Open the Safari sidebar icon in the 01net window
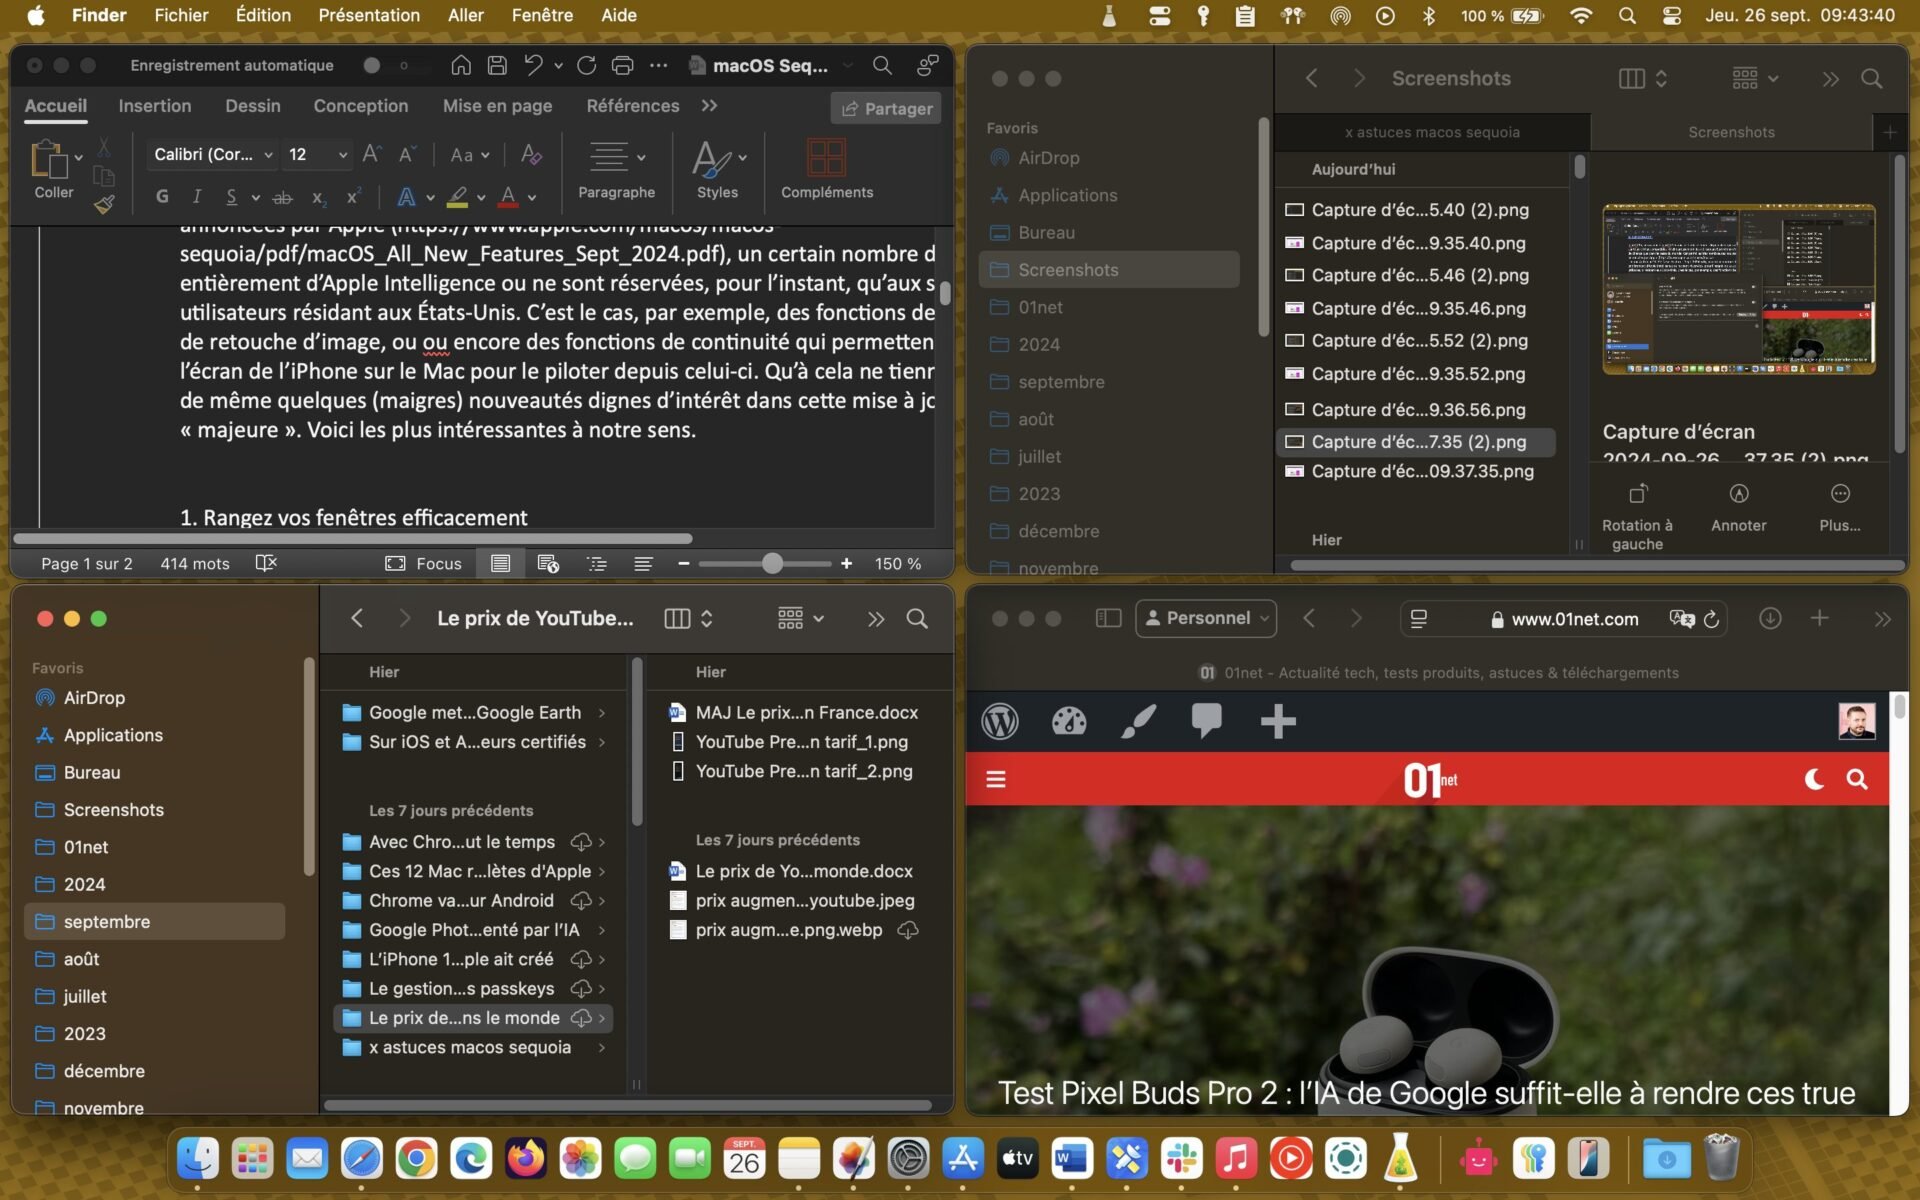The width and height of the screenshot is (1920, 1200). 1108,618
